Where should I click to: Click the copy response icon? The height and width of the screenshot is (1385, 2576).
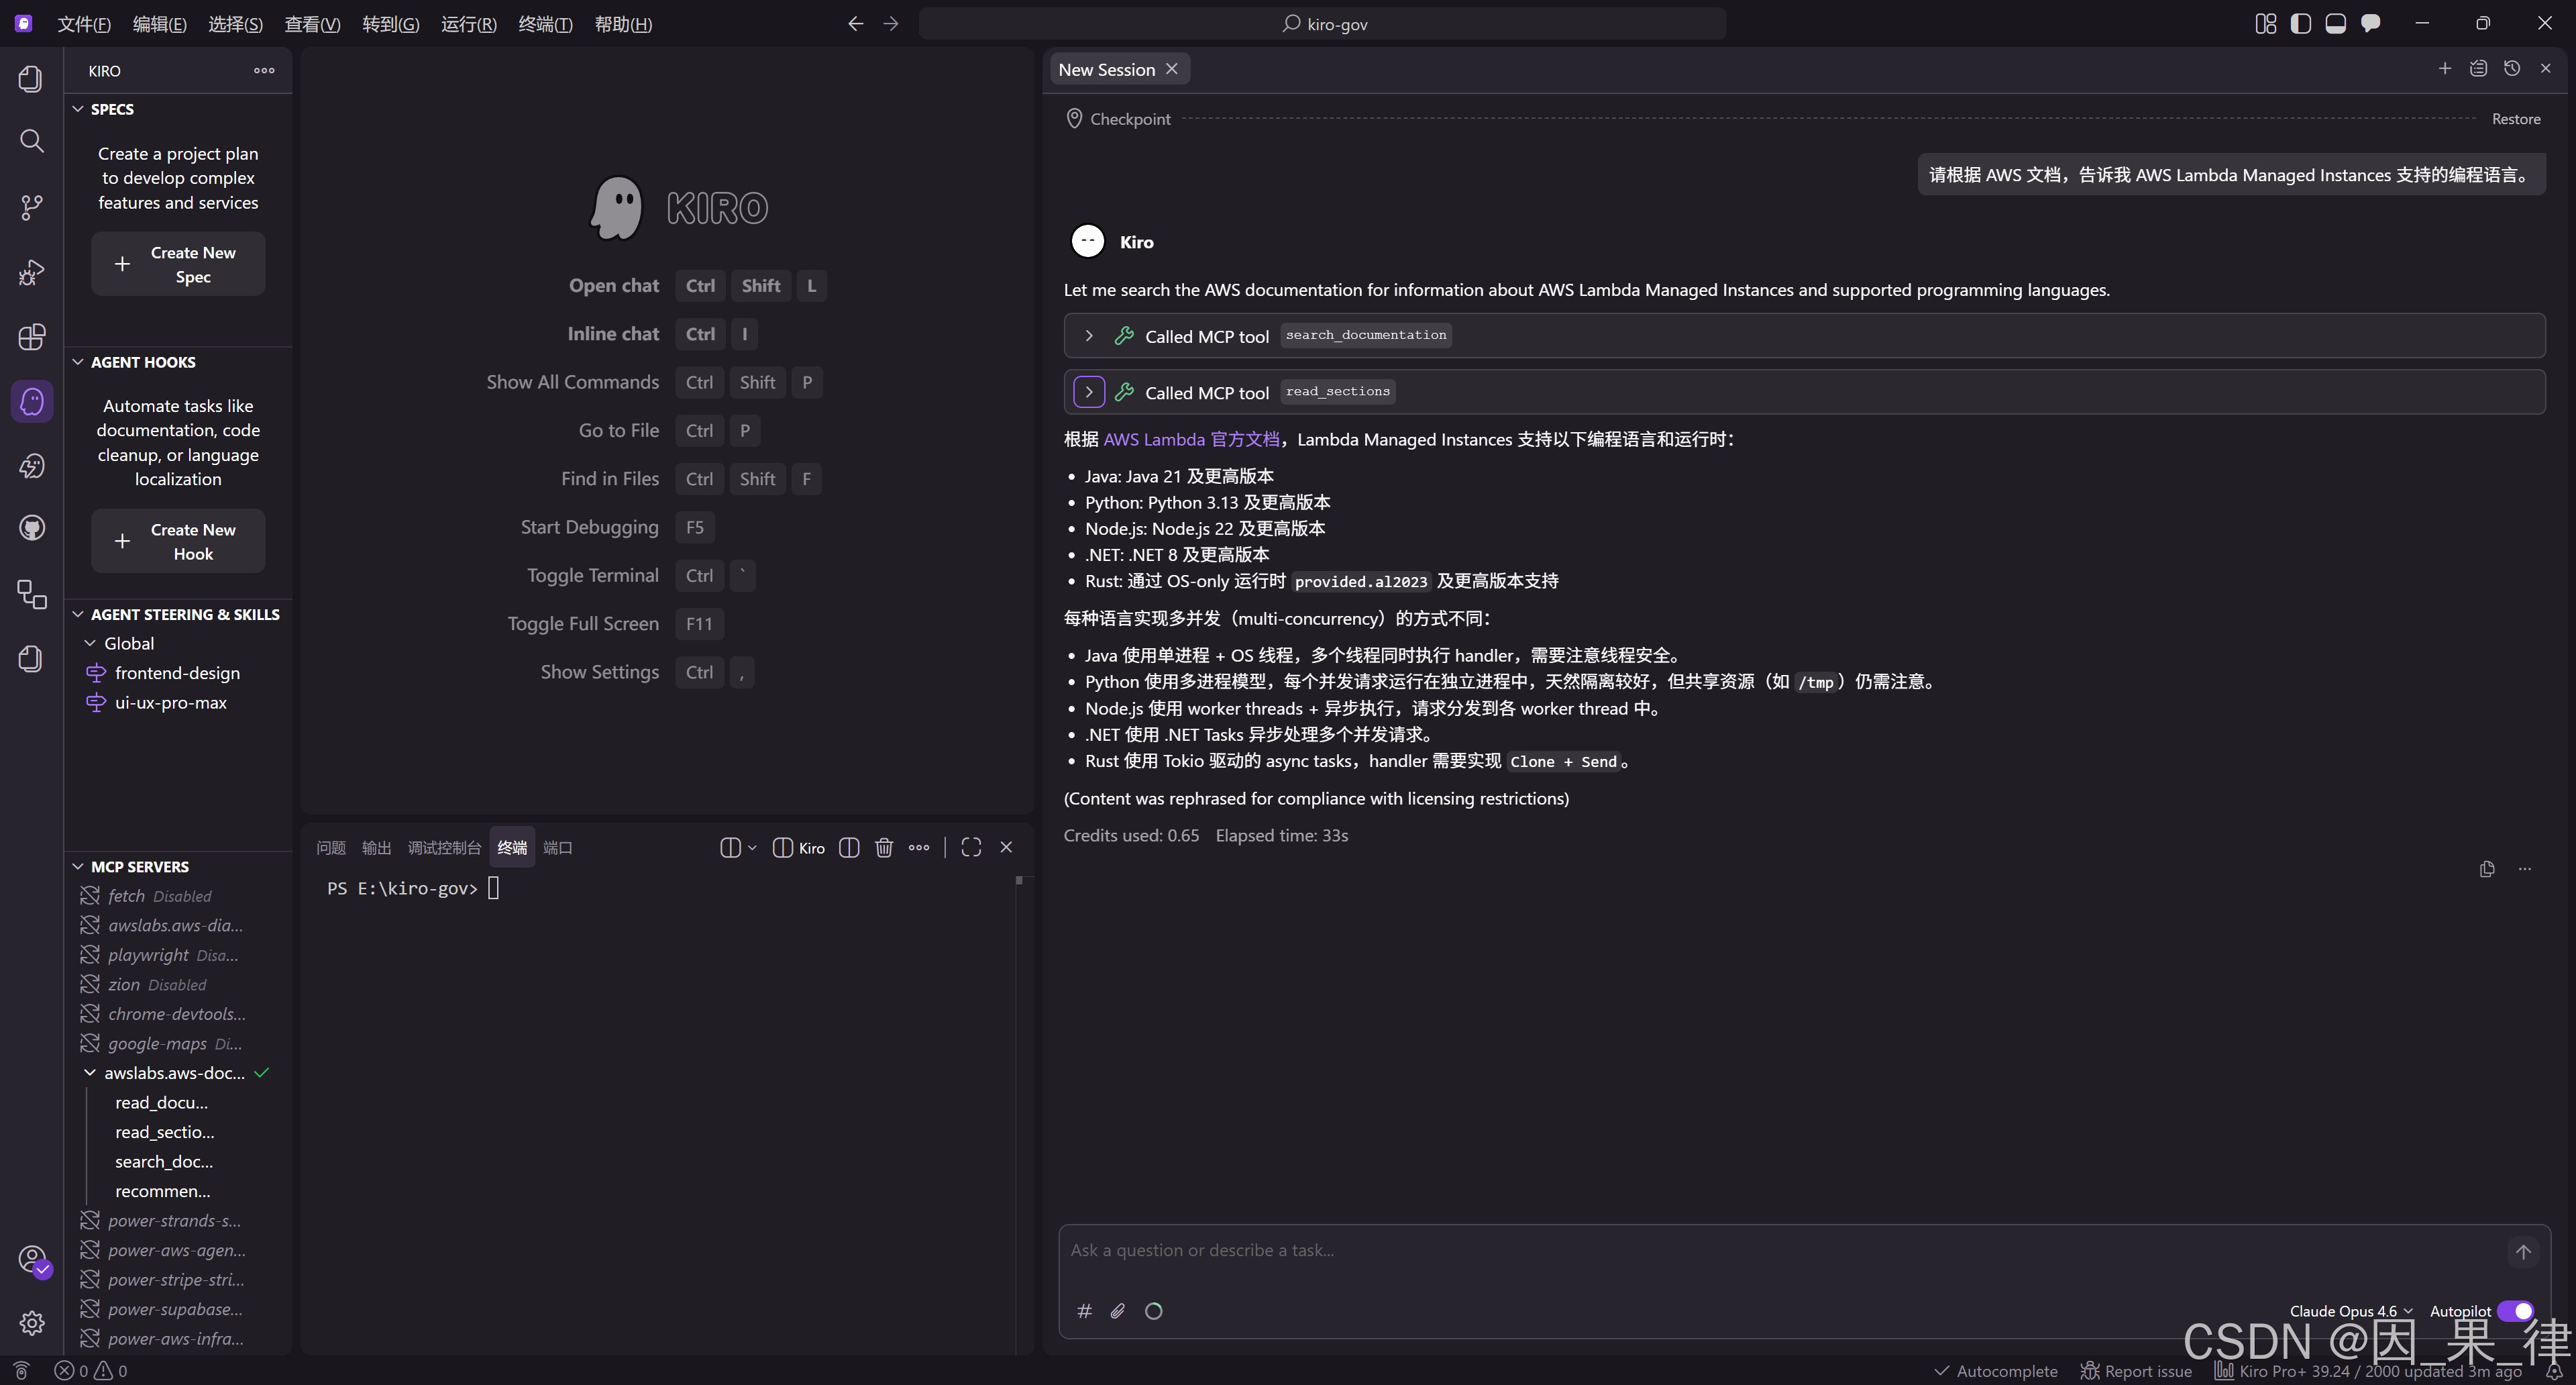tap(2487, 868)
